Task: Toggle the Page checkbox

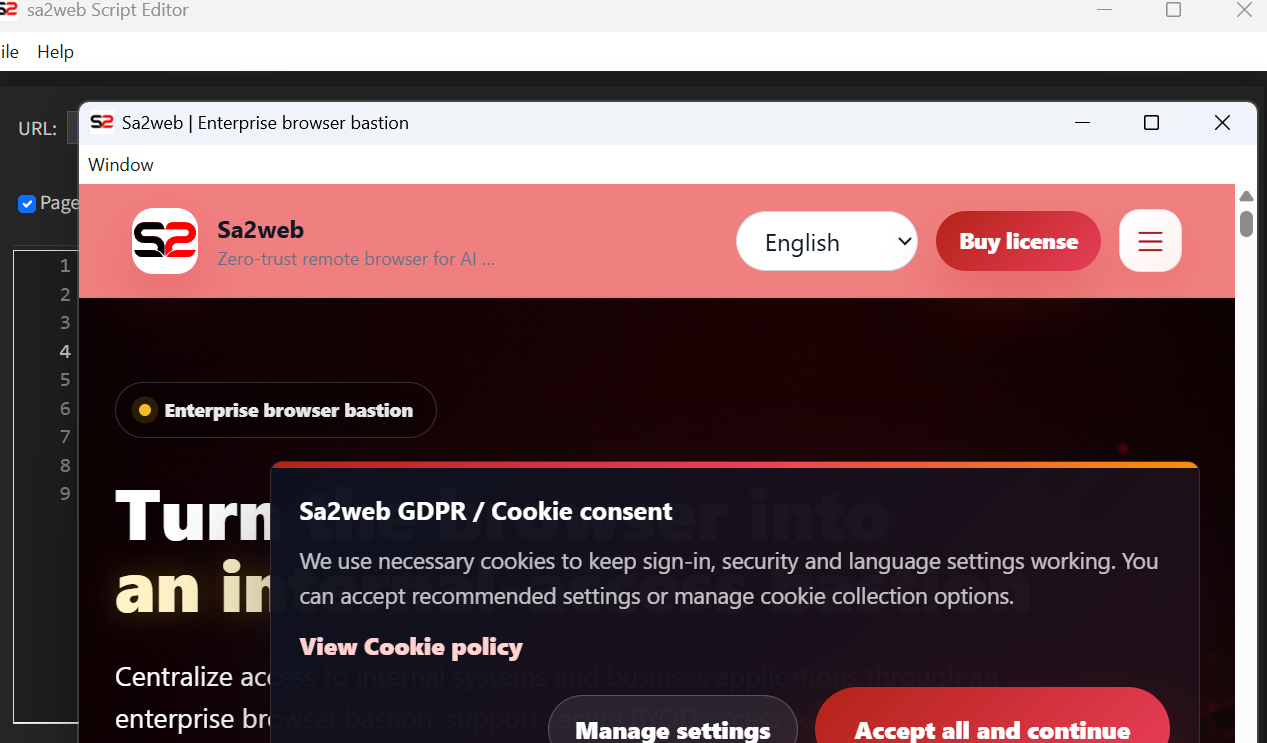Action: 27,204
